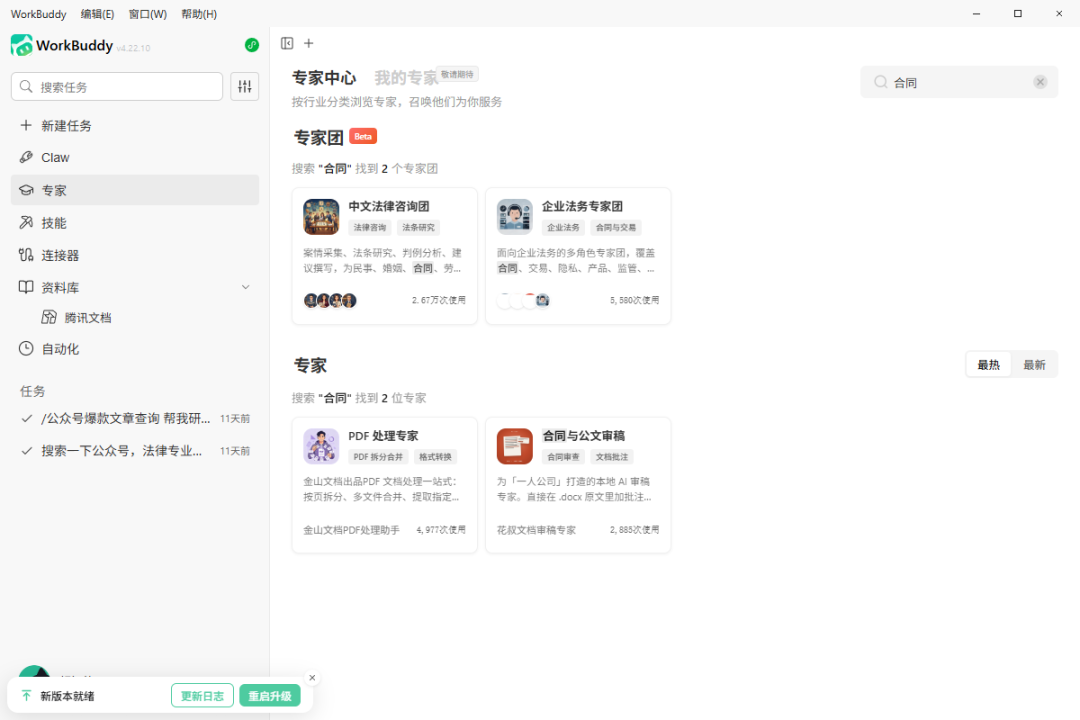Click the WorkBuddy logo icon
This screenshot has width=1080, height=720.
tap(21, 45)
